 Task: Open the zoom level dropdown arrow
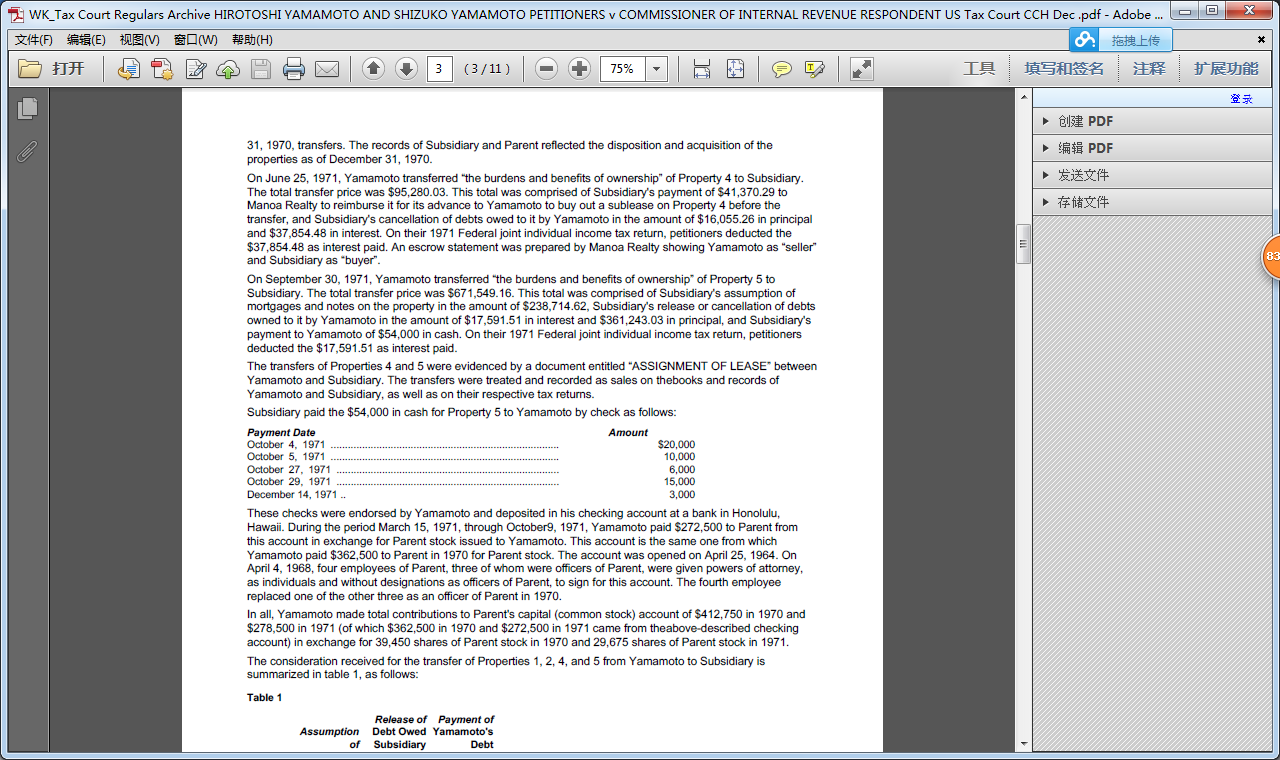click(x=657, y=69)
